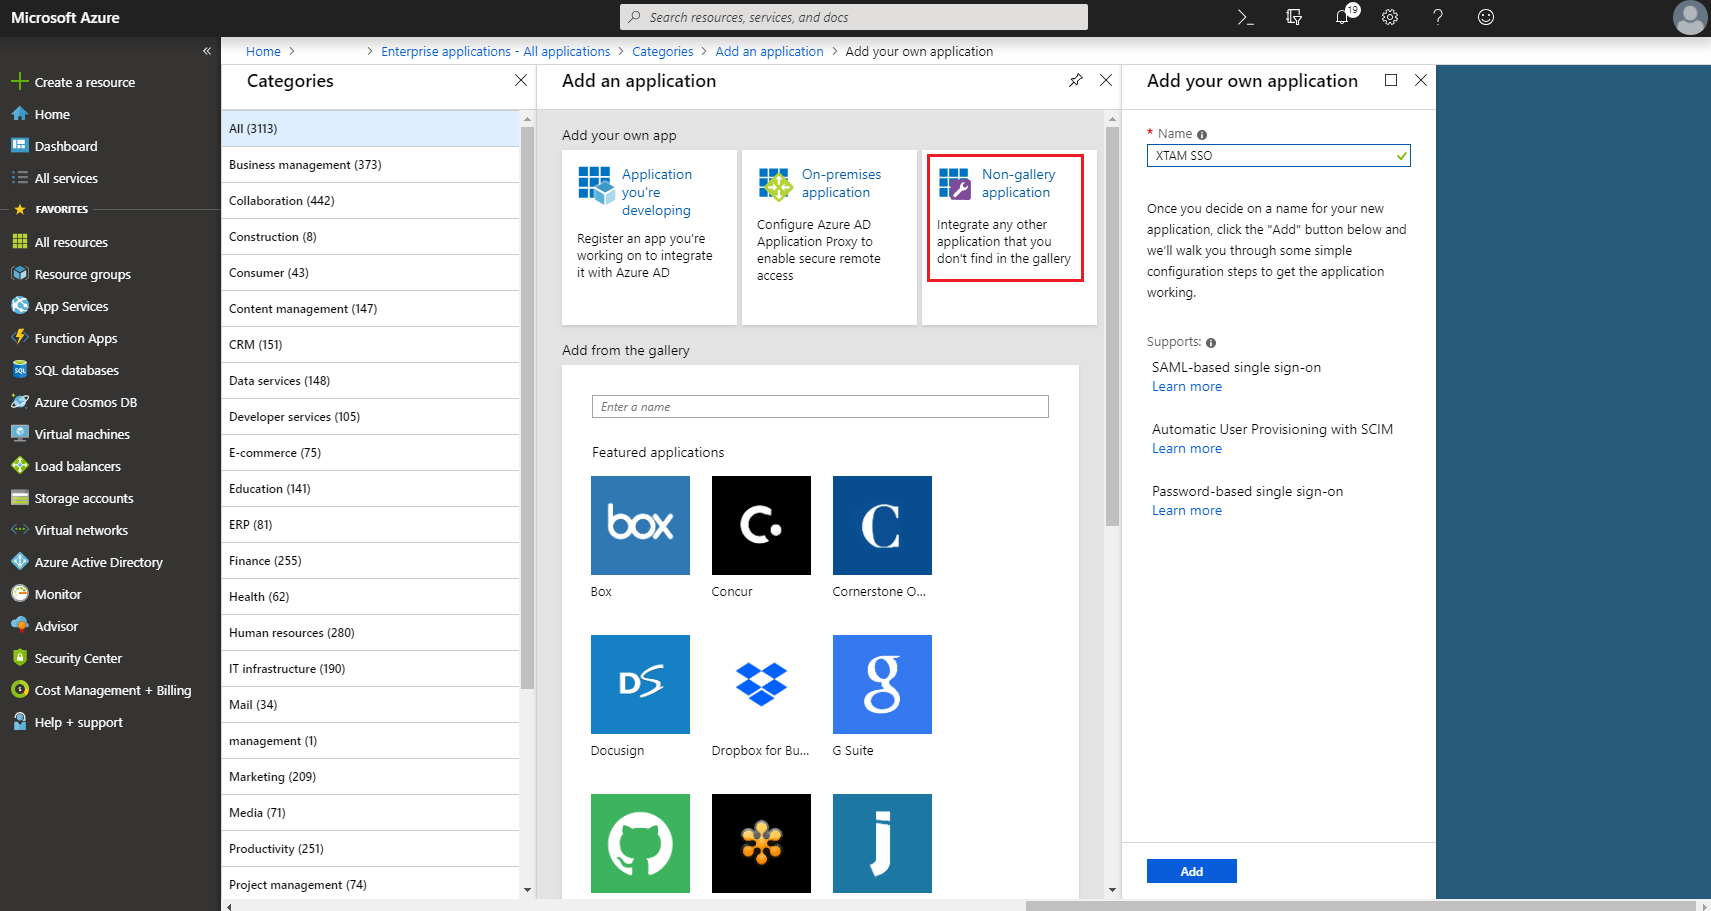Open the notifications bell
Viewport: 1711px width, 911px height.
coord(1342,17)
